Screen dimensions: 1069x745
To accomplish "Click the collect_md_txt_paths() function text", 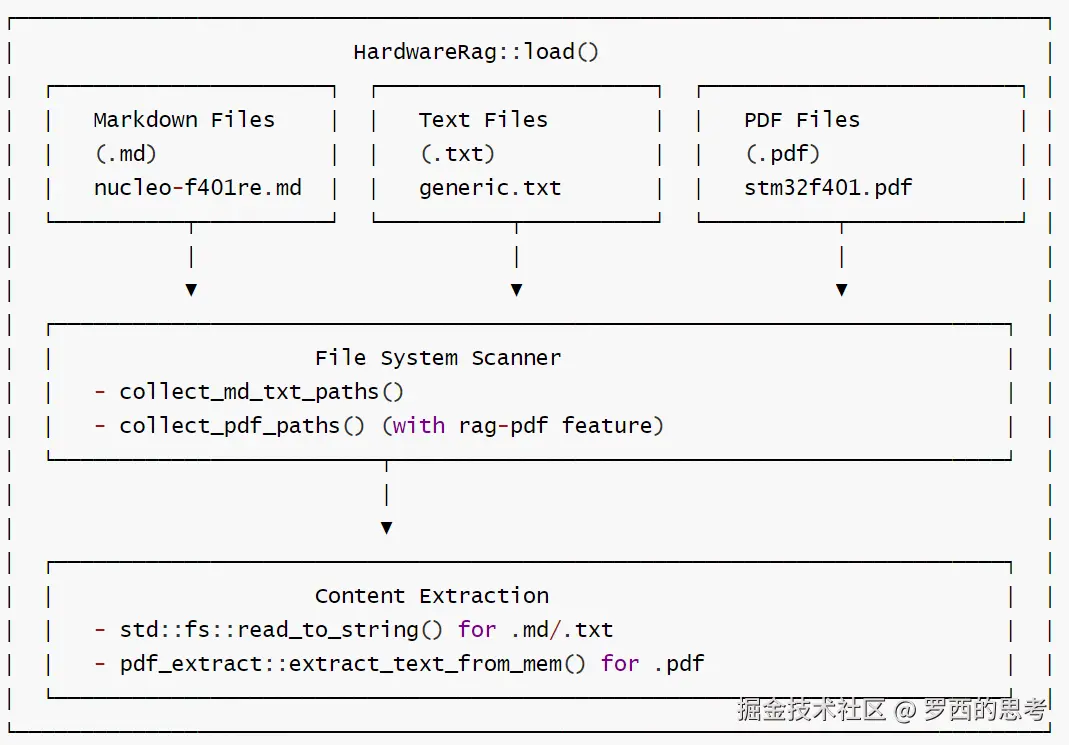I will click(262, 392).
